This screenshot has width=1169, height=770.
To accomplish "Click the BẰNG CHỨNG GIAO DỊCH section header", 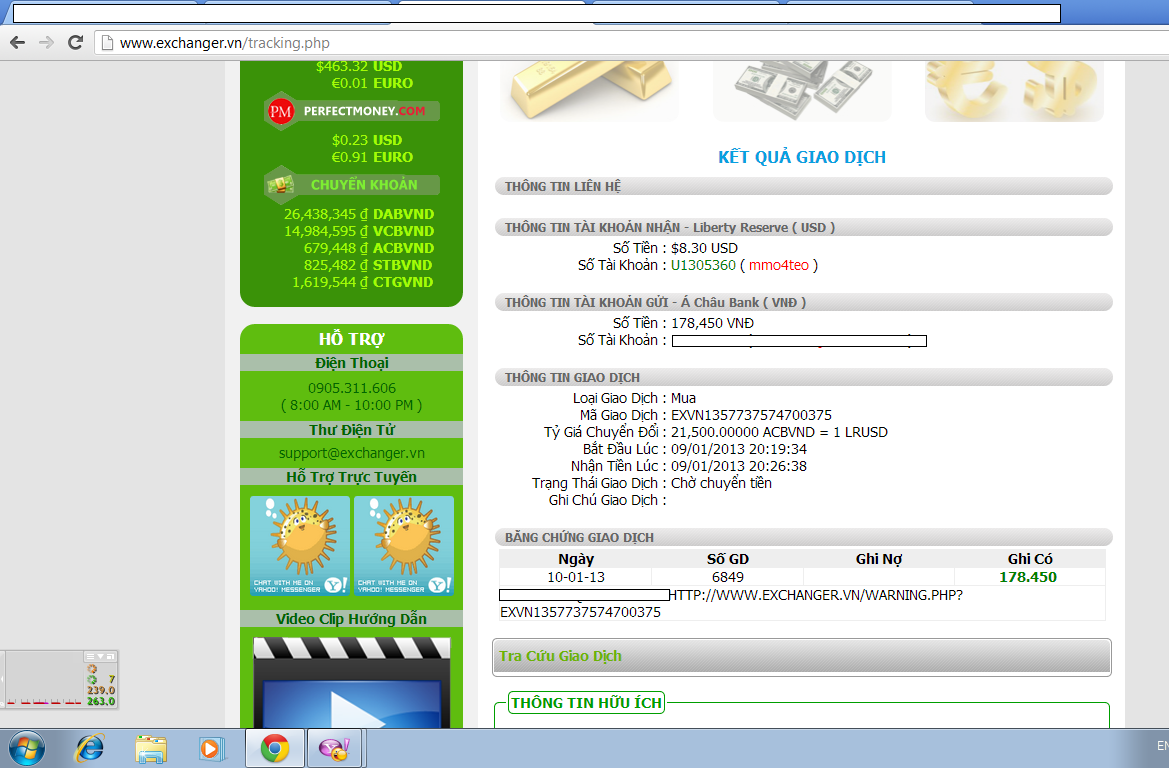I will [x=804, y=537].
